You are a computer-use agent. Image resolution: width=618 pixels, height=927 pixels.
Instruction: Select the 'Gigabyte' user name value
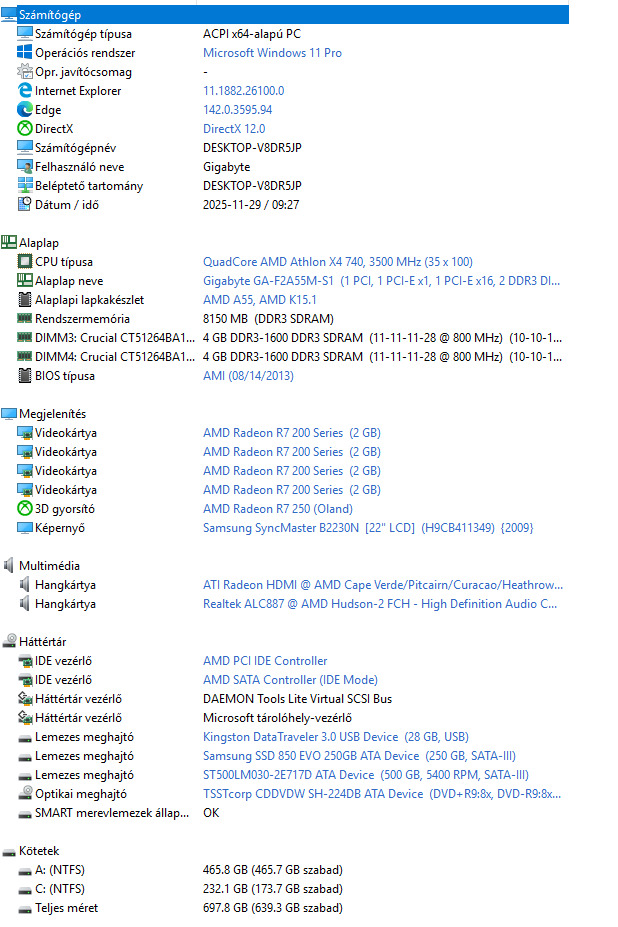point(227,167)
